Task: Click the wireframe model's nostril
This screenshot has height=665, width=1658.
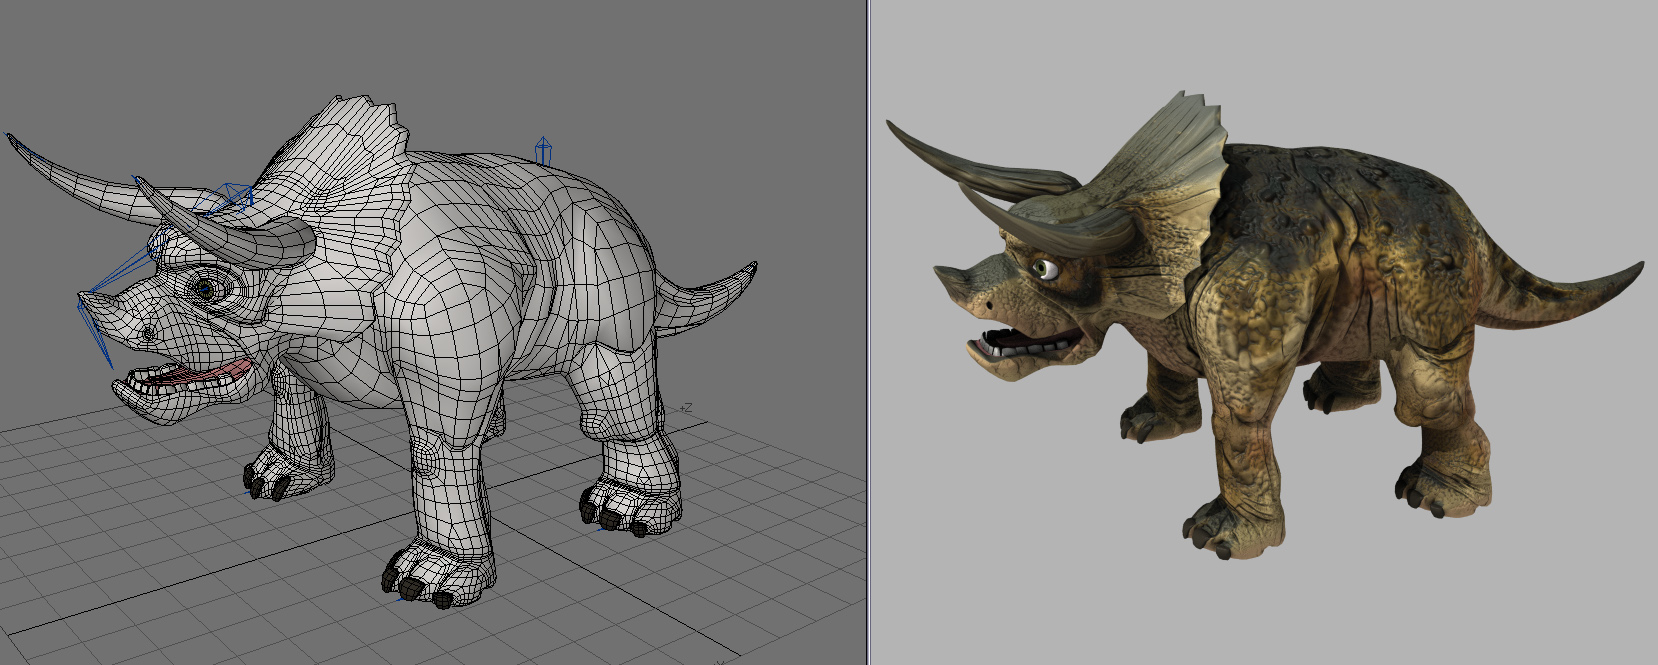Action: (150, 332)
